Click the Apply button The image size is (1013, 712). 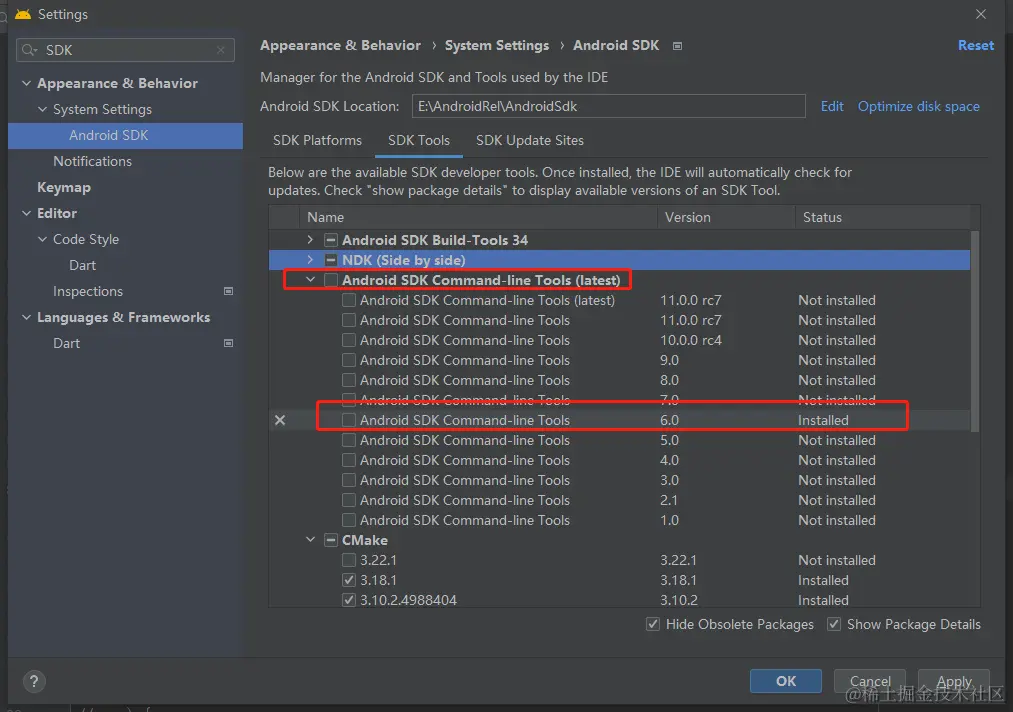tap(954, 681)
